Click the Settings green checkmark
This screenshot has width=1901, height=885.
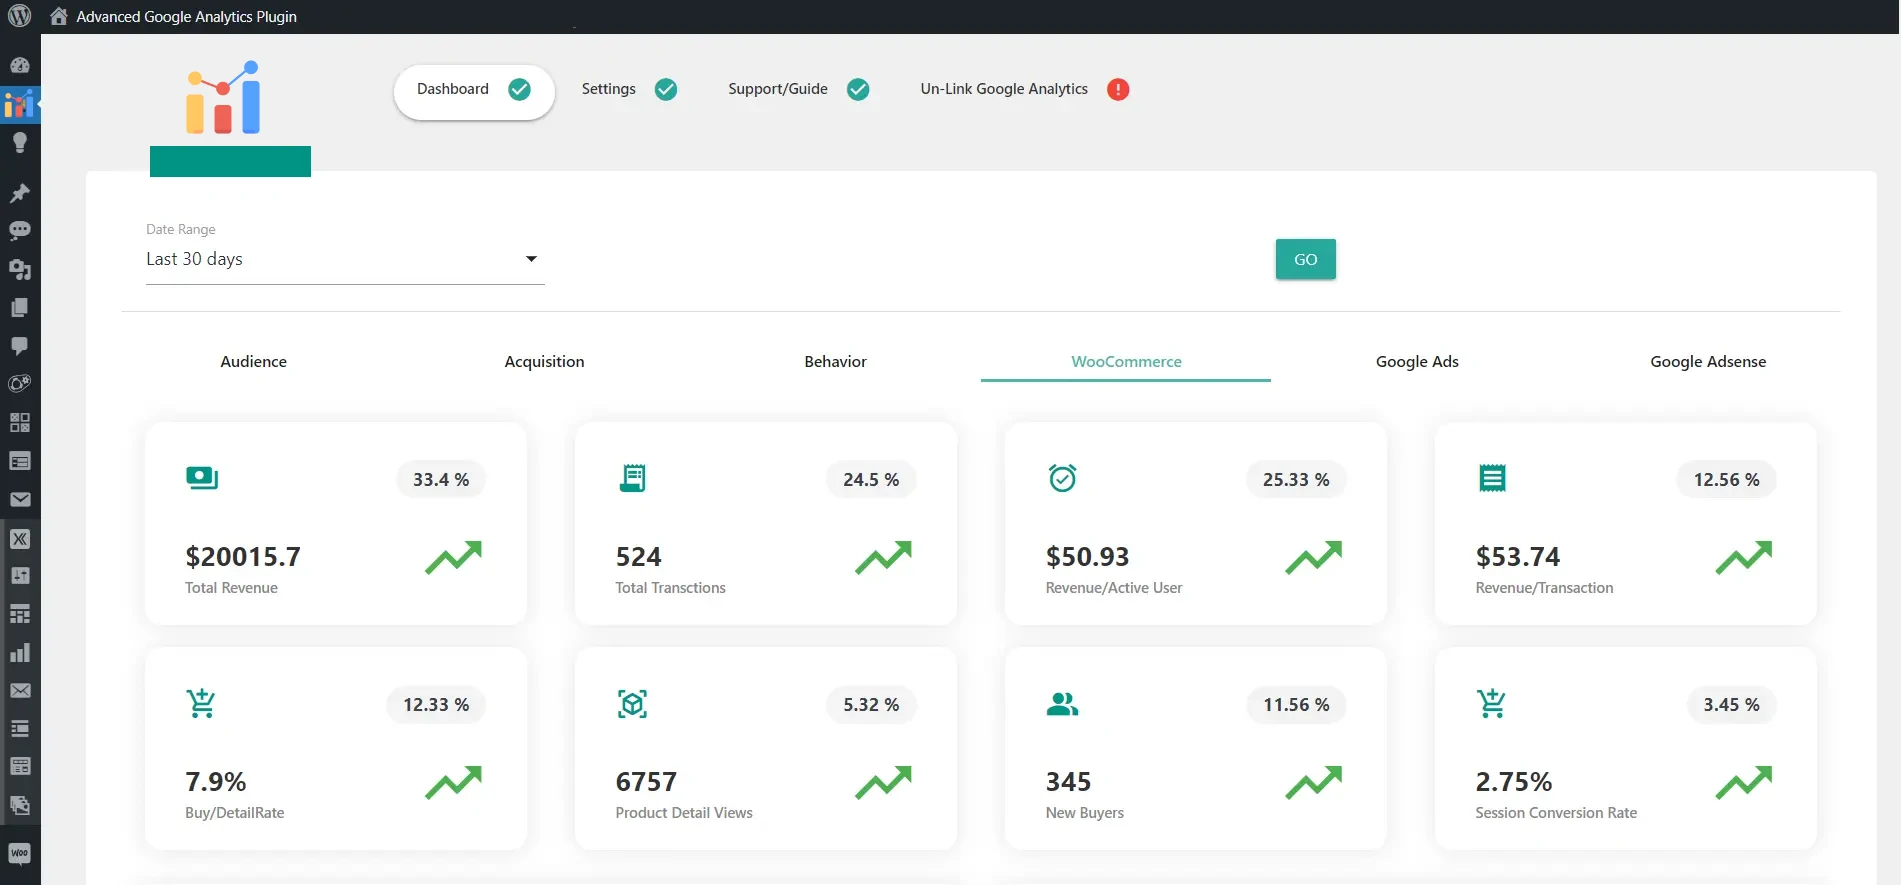click(666, 90)
